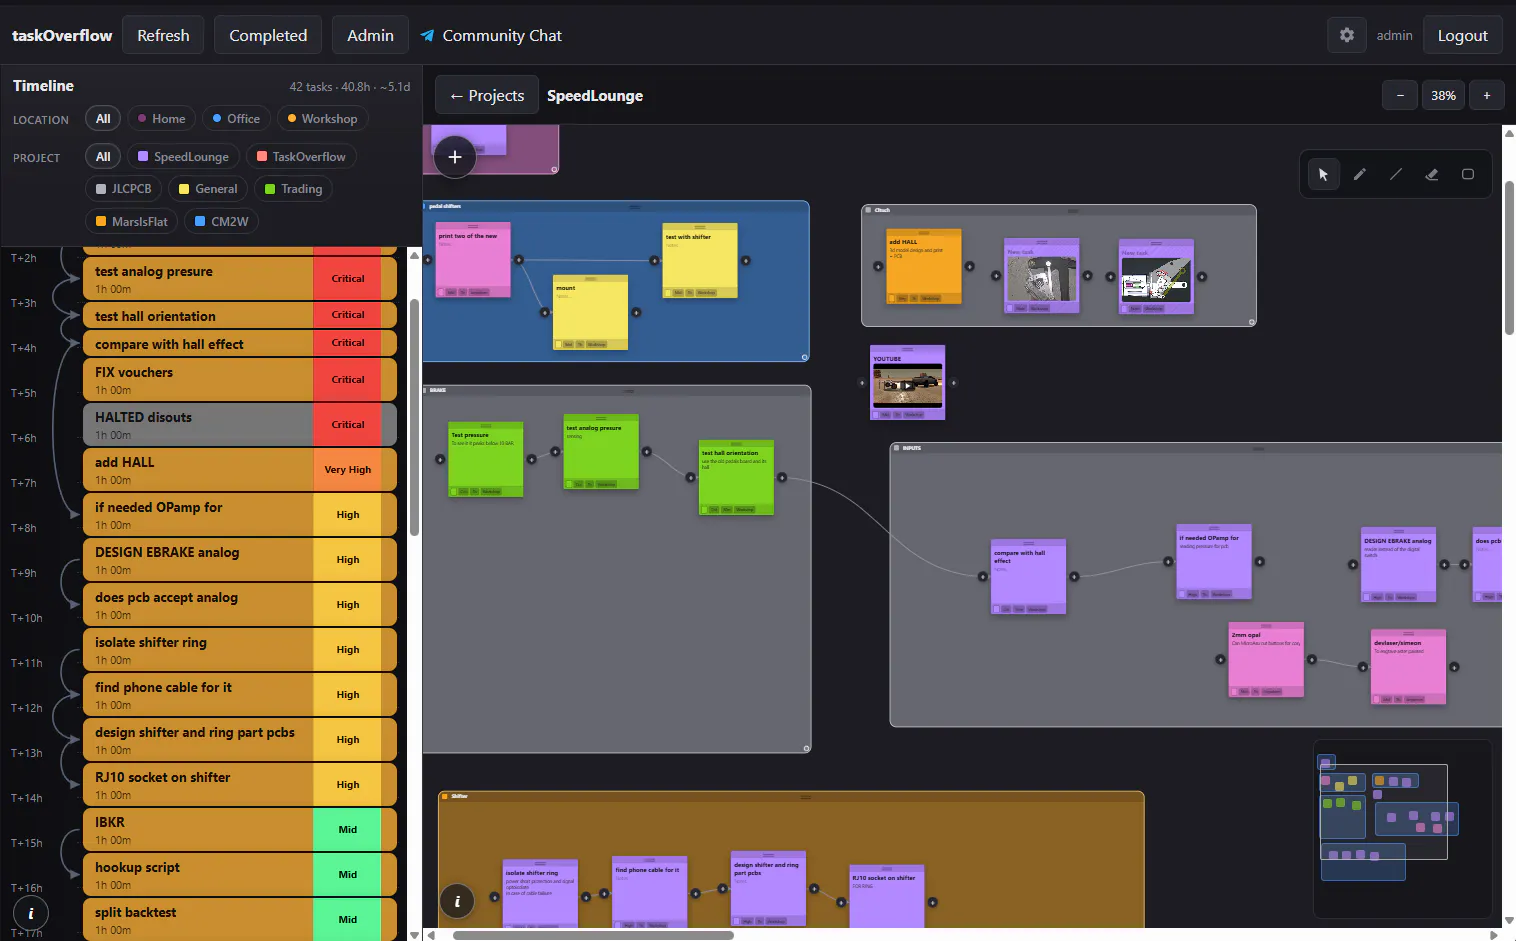Select the straight line tool
The width and height of the screenshot is (1516, 941).
(x=1395, y=174)
